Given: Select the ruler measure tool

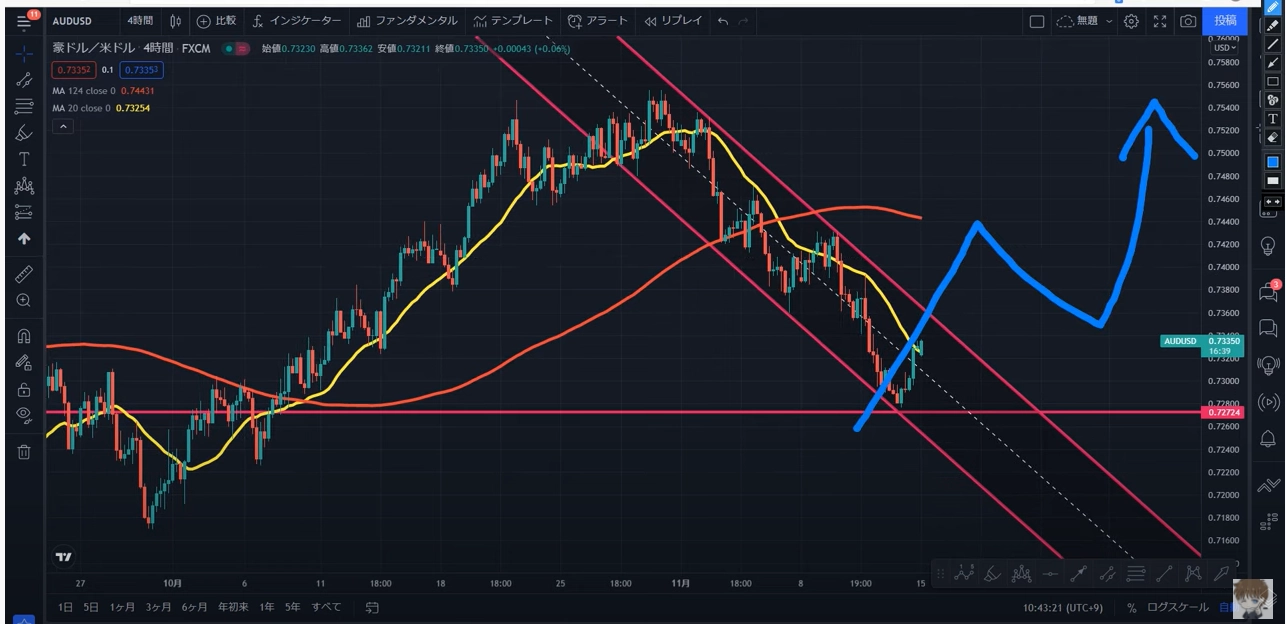Looking at the screenshot, I should pyautogui.click(x=24, y=273).
